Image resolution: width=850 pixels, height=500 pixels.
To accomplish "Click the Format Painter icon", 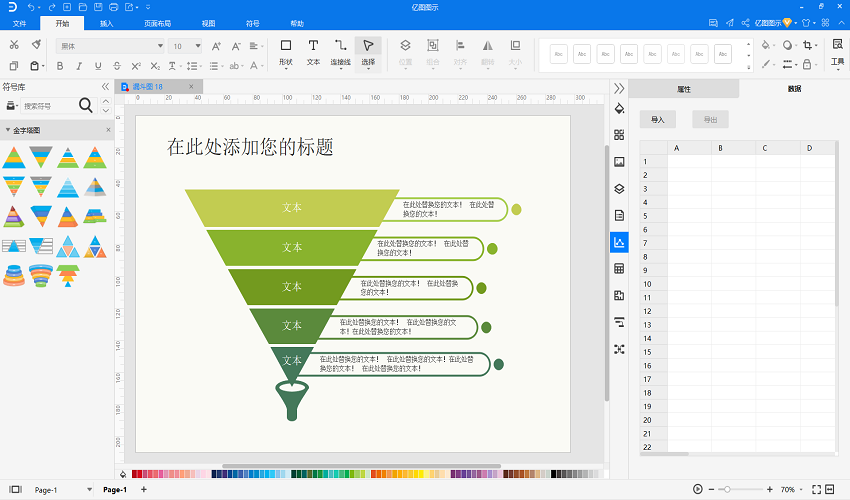I will tap(36, 44).
